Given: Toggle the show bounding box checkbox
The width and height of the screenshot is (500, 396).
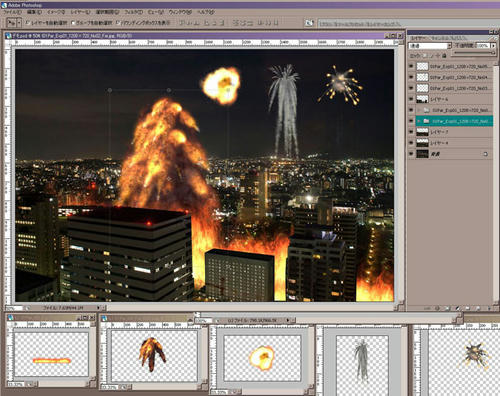Looking at the screenshot, I should click(118, 23).
